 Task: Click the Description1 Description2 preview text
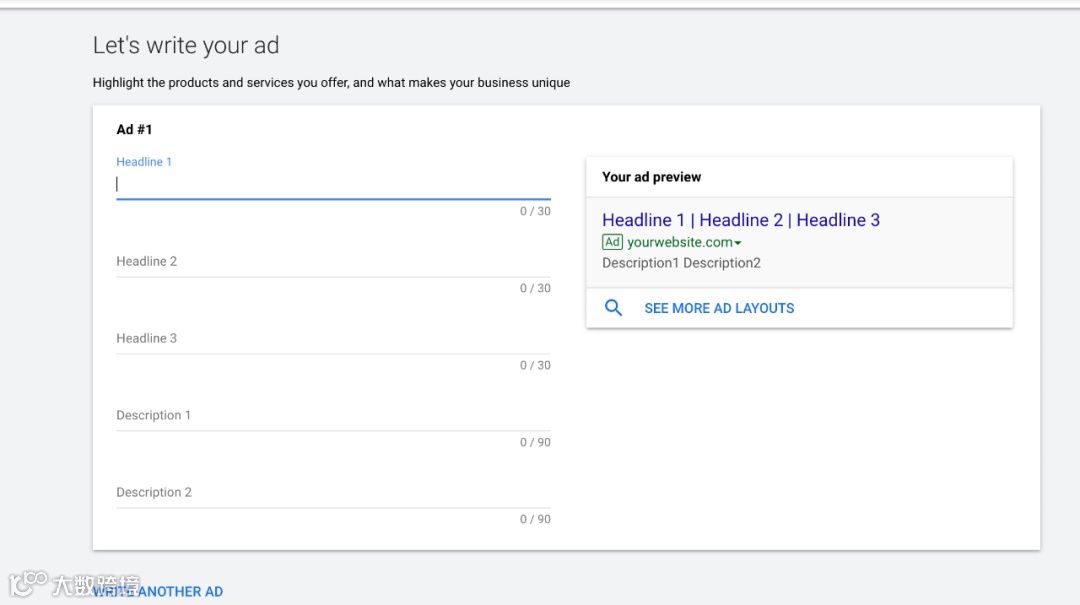681,263
